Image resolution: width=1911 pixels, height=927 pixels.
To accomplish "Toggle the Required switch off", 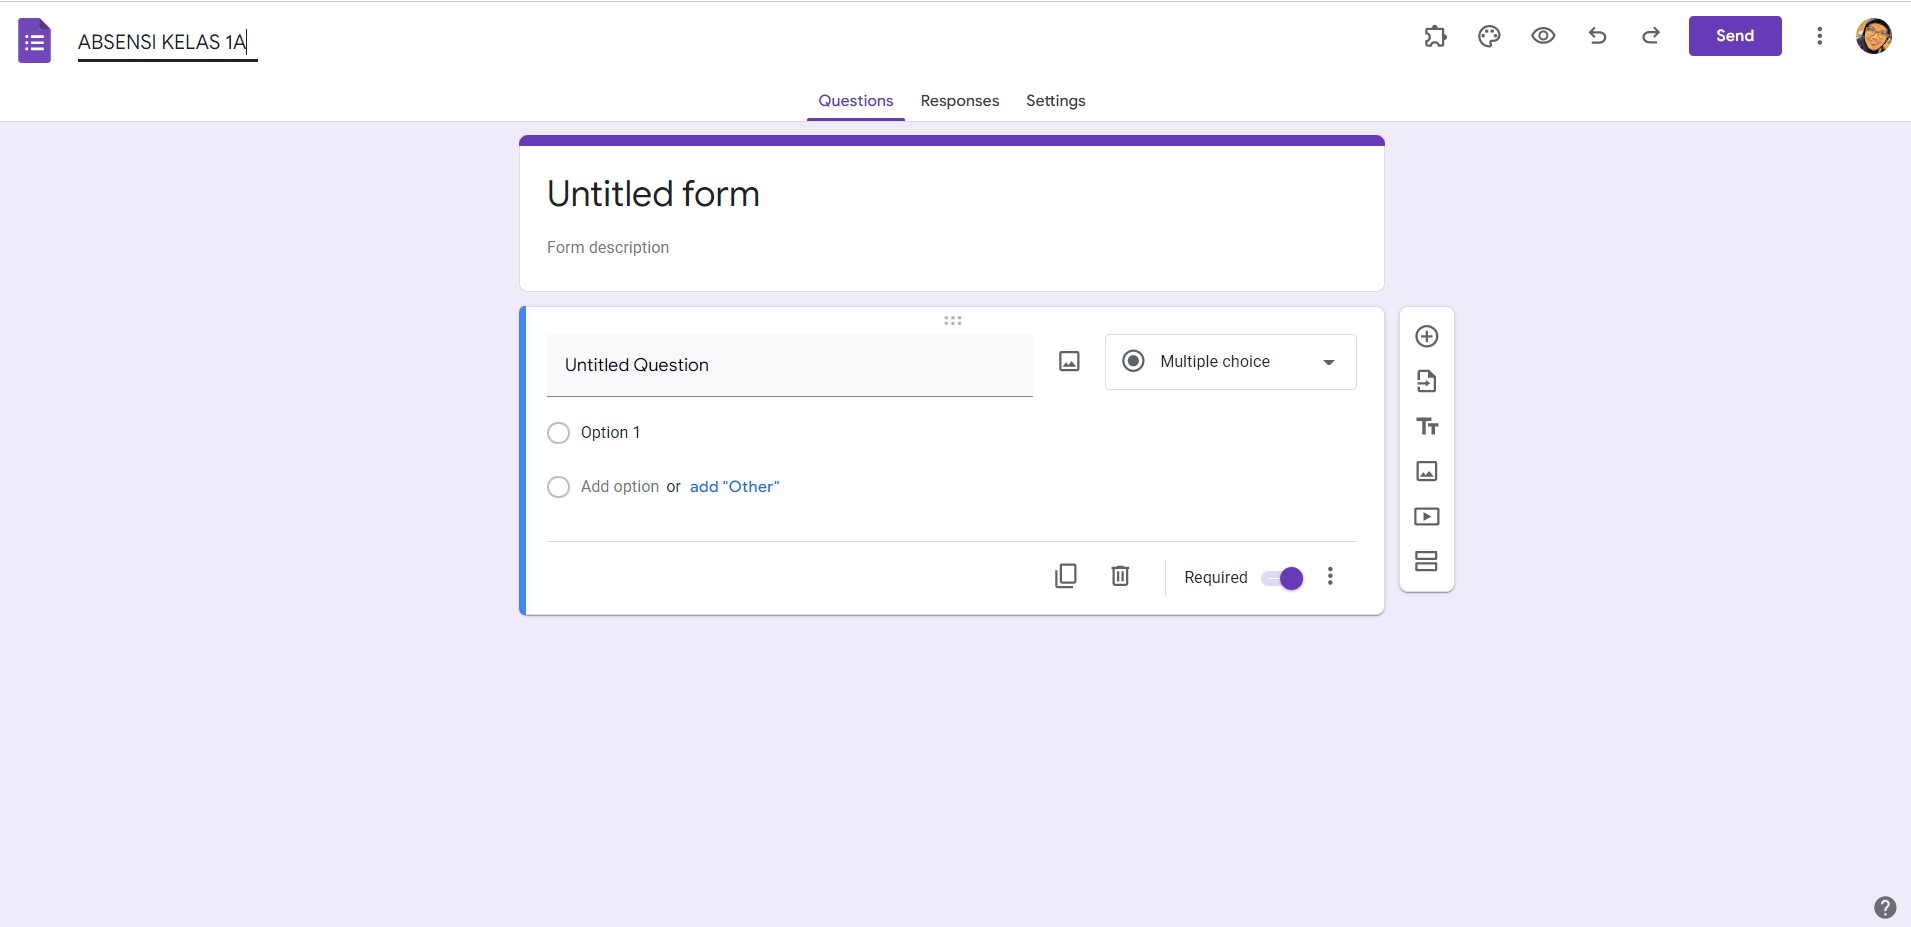I will point(1282,578).
